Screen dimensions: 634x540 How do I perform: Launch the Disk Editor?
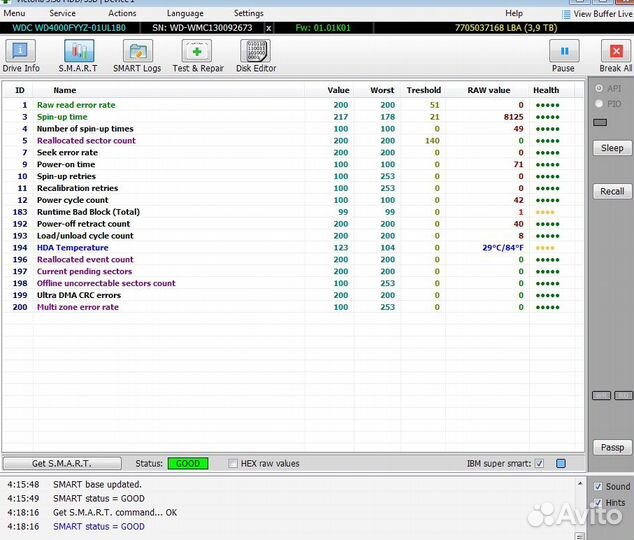click(257, 56)
